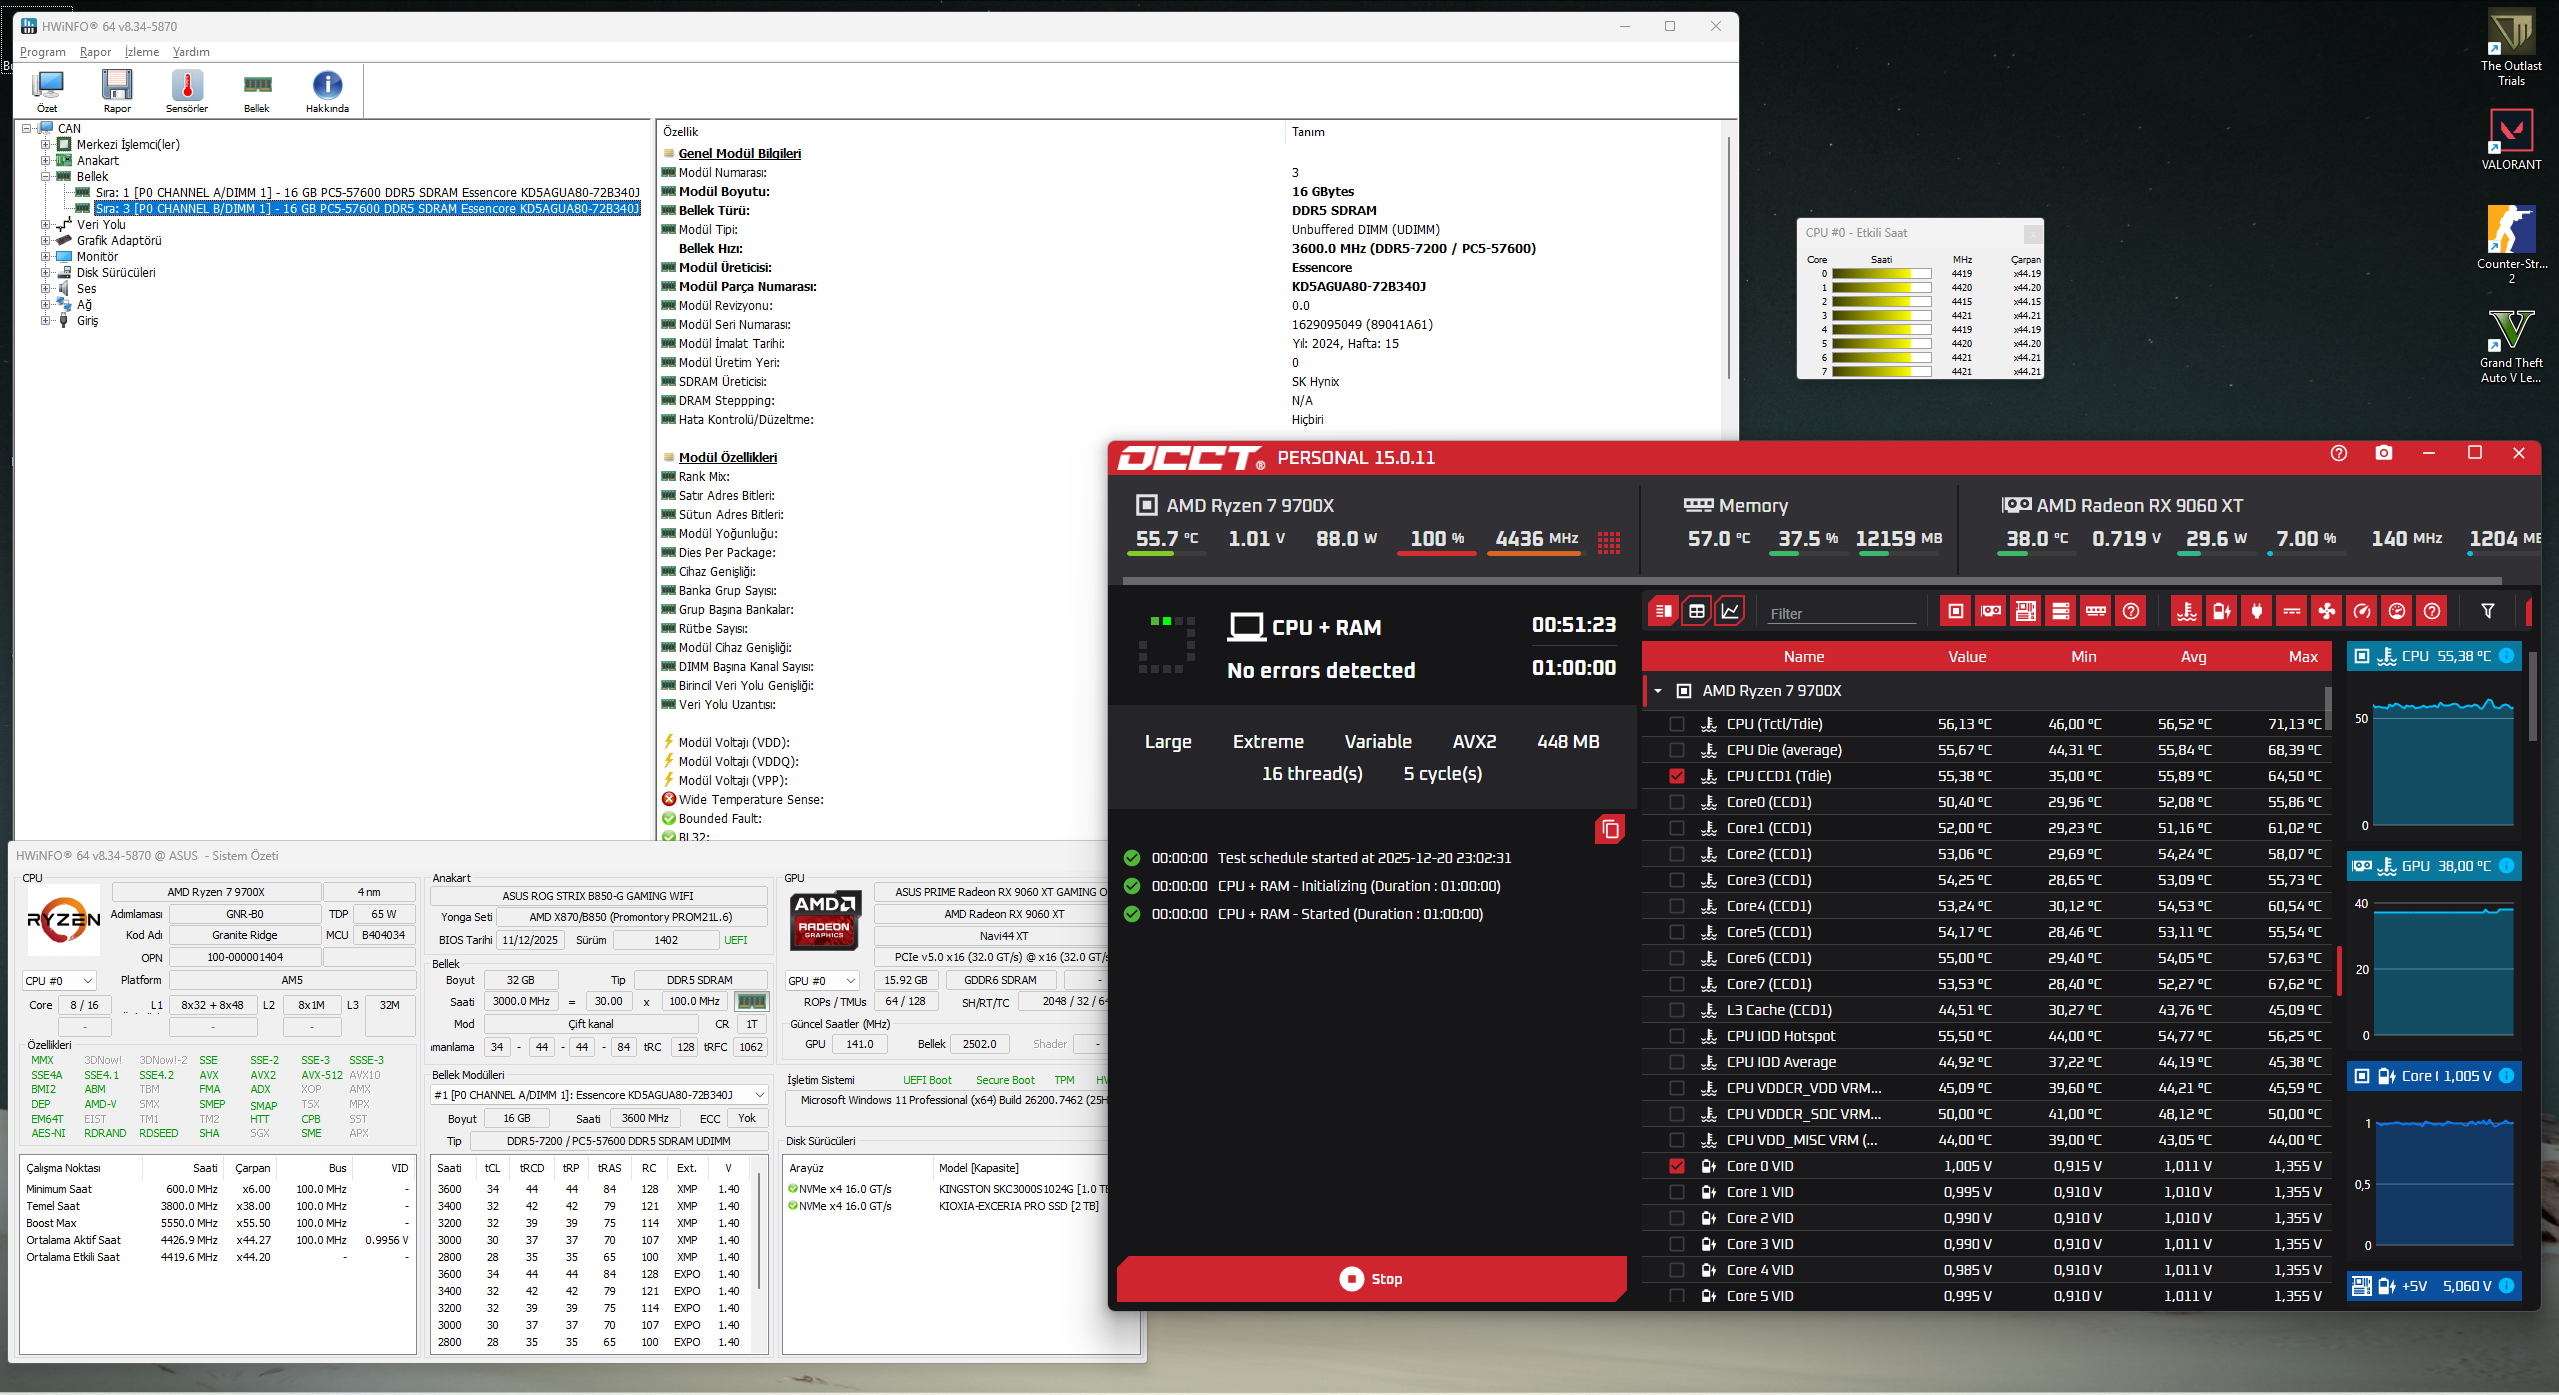
Task: Click the info button on GPU 38,00 °C graph
Action: pos(2507,866)
